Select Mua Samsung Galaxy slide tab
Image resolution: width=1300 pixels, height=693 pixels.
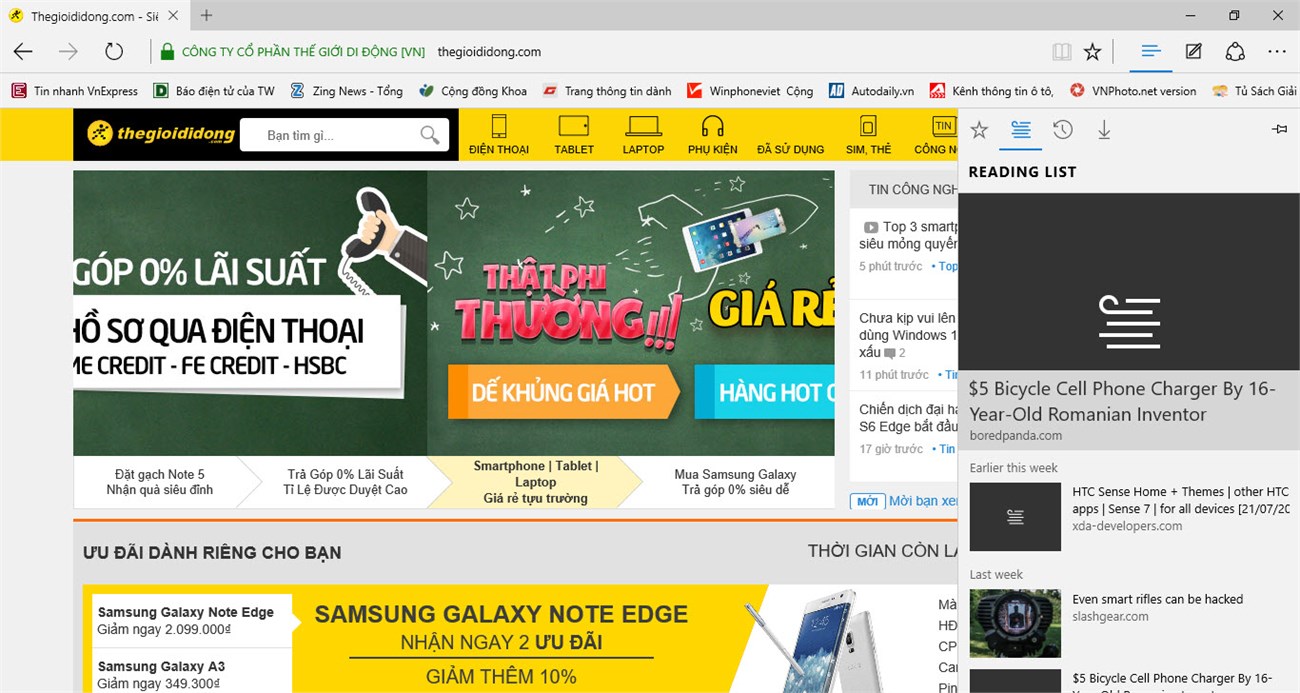735,482
